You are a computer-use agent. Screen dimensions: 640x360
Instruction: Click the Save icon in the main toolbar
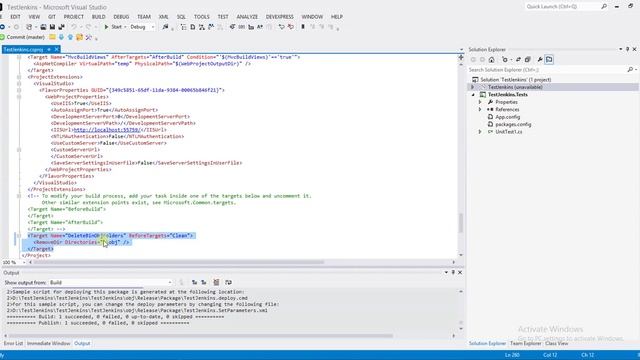click(52, 27)
